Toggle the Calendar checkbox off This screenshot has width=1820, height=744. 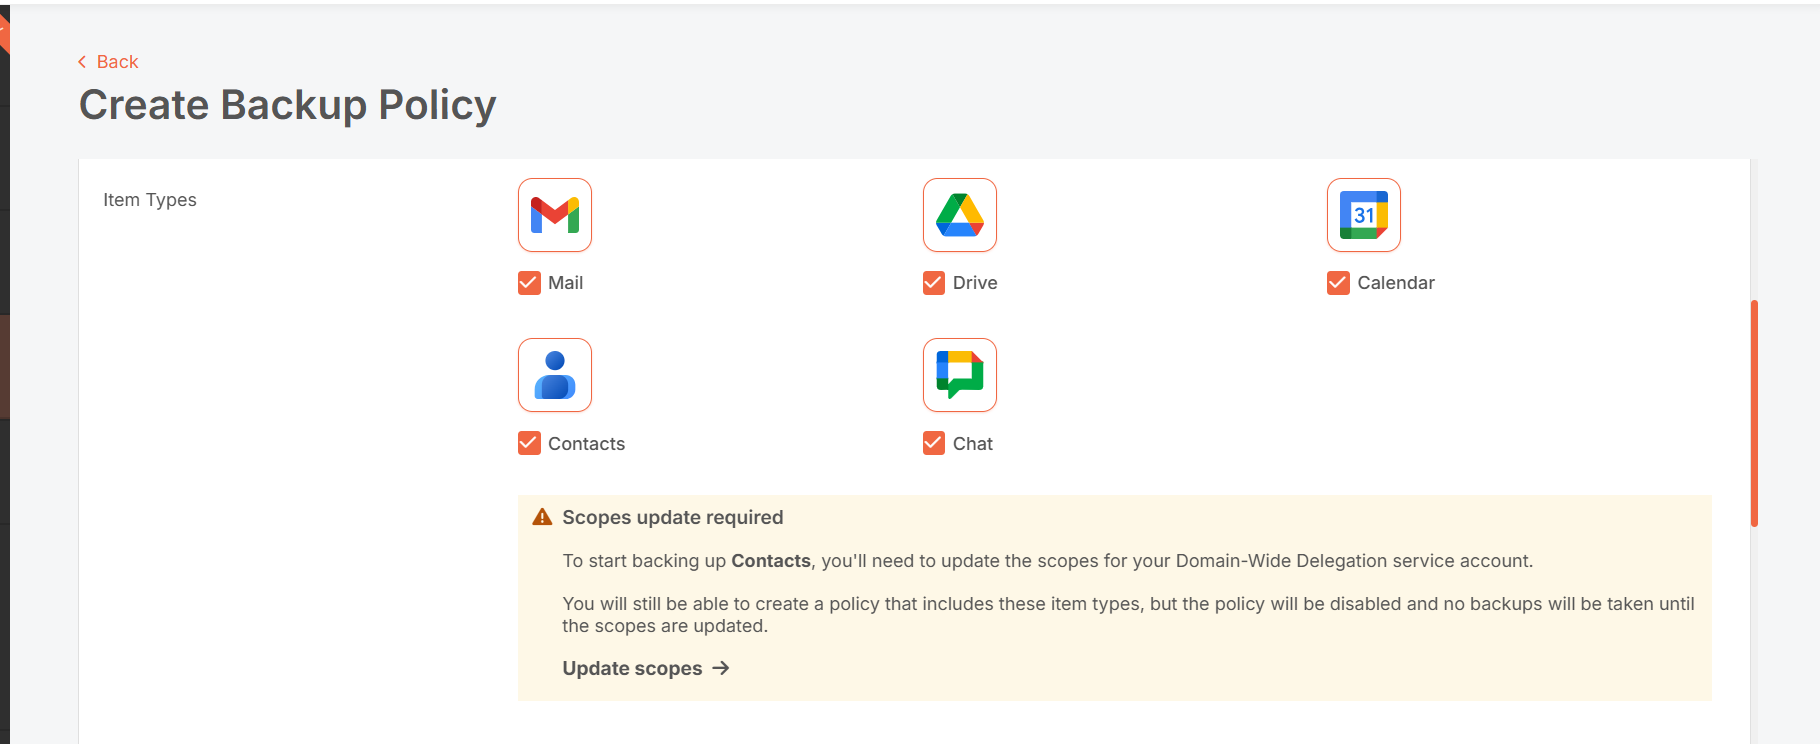coord(1338,283)
